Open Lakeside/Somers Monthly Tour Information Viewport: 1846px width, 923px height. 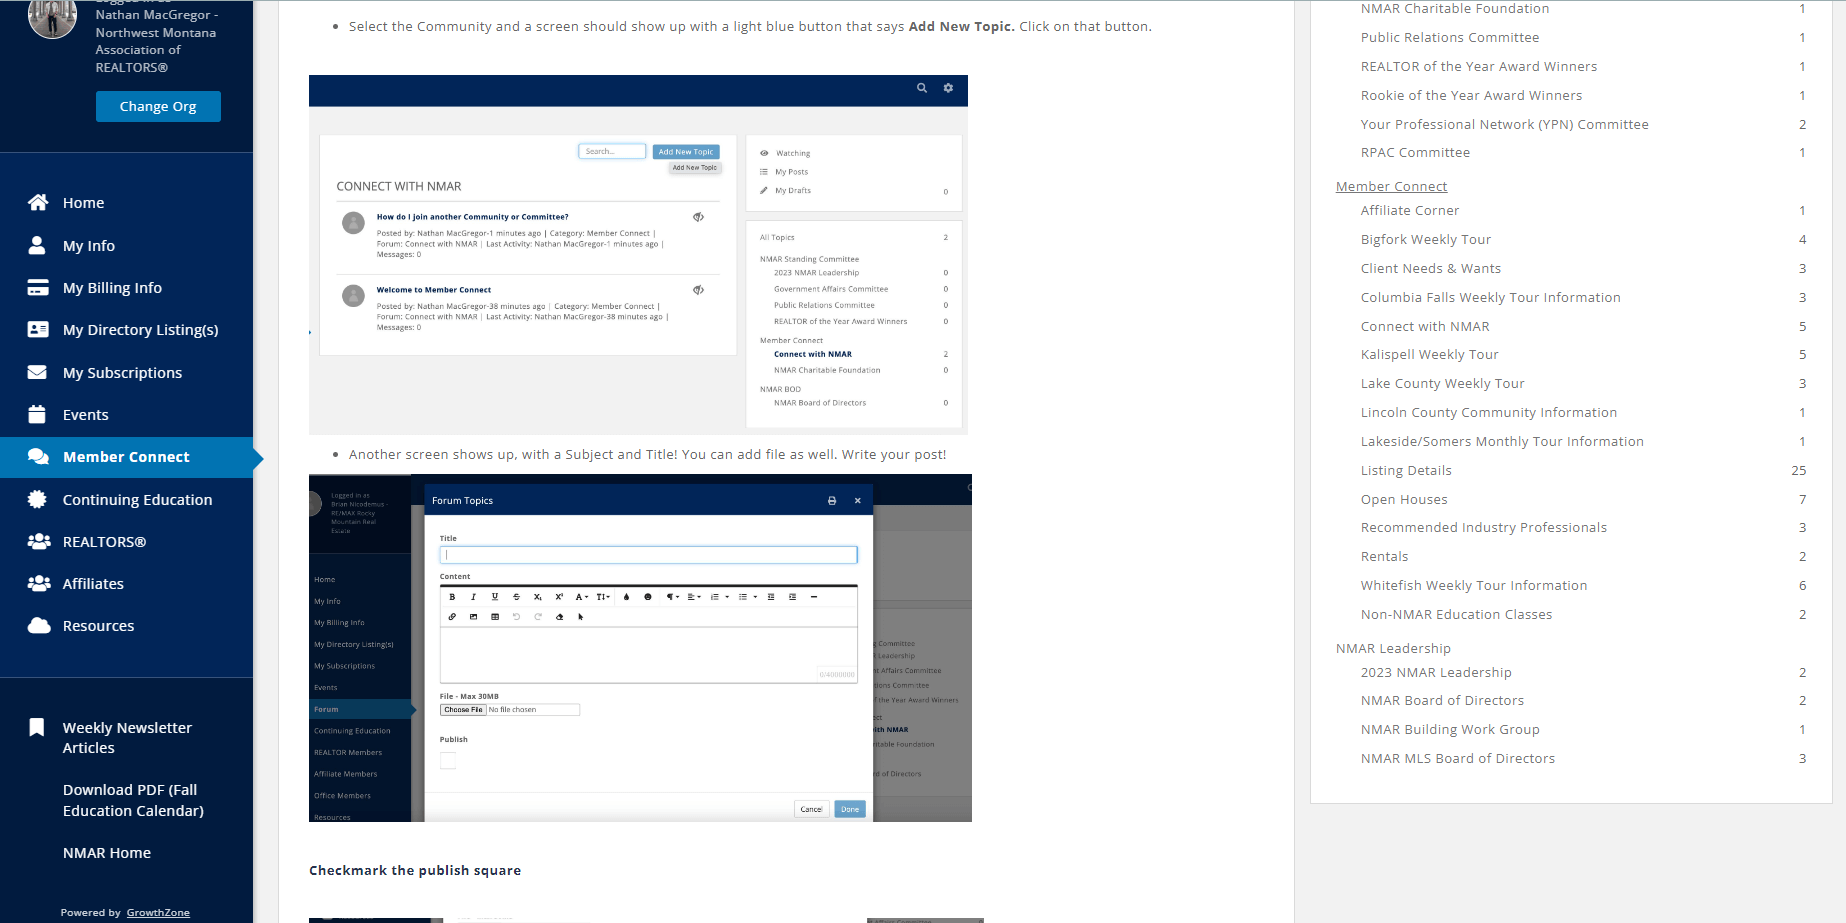[x=1502, y=441]
